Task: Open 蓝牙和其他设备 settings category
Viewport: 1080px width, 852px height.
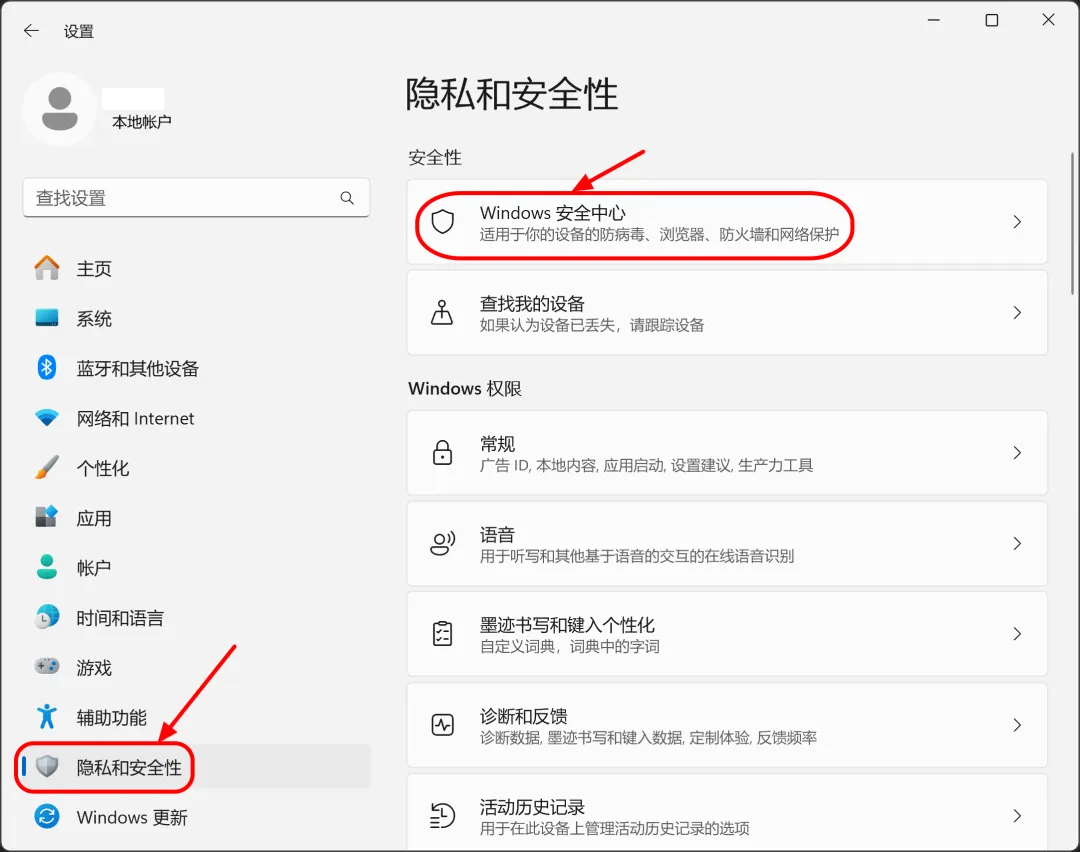Action: (x=196, y=368)
